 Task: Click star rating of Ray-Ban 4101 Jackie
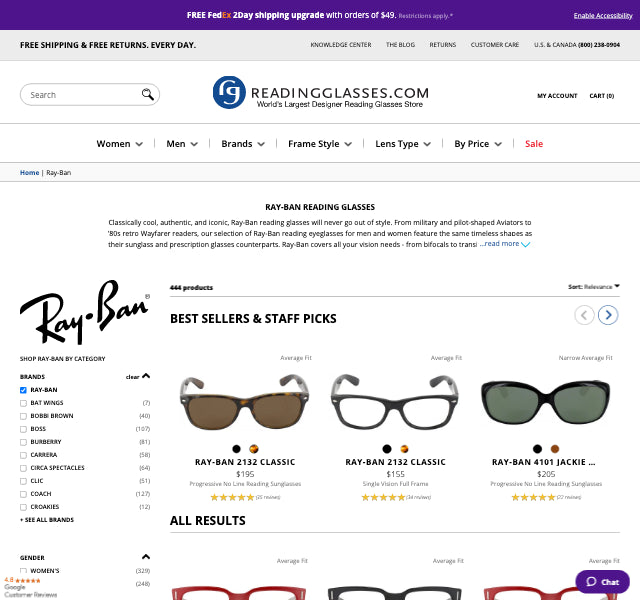[x=533, y=497]
